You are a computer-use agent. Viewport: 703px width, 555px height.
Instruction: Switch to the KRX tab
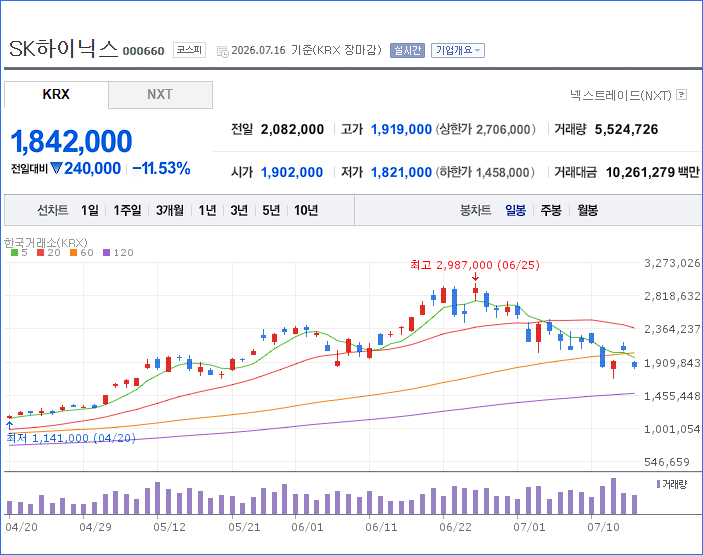pos(56,95)
